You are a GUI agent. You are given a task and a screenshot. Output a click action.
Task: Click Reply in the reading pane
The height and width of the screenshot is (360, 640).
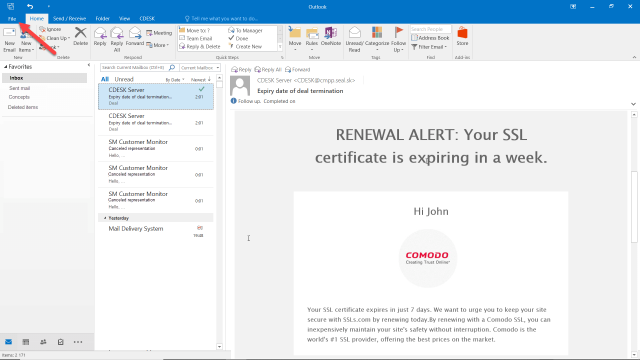(241, 70)
